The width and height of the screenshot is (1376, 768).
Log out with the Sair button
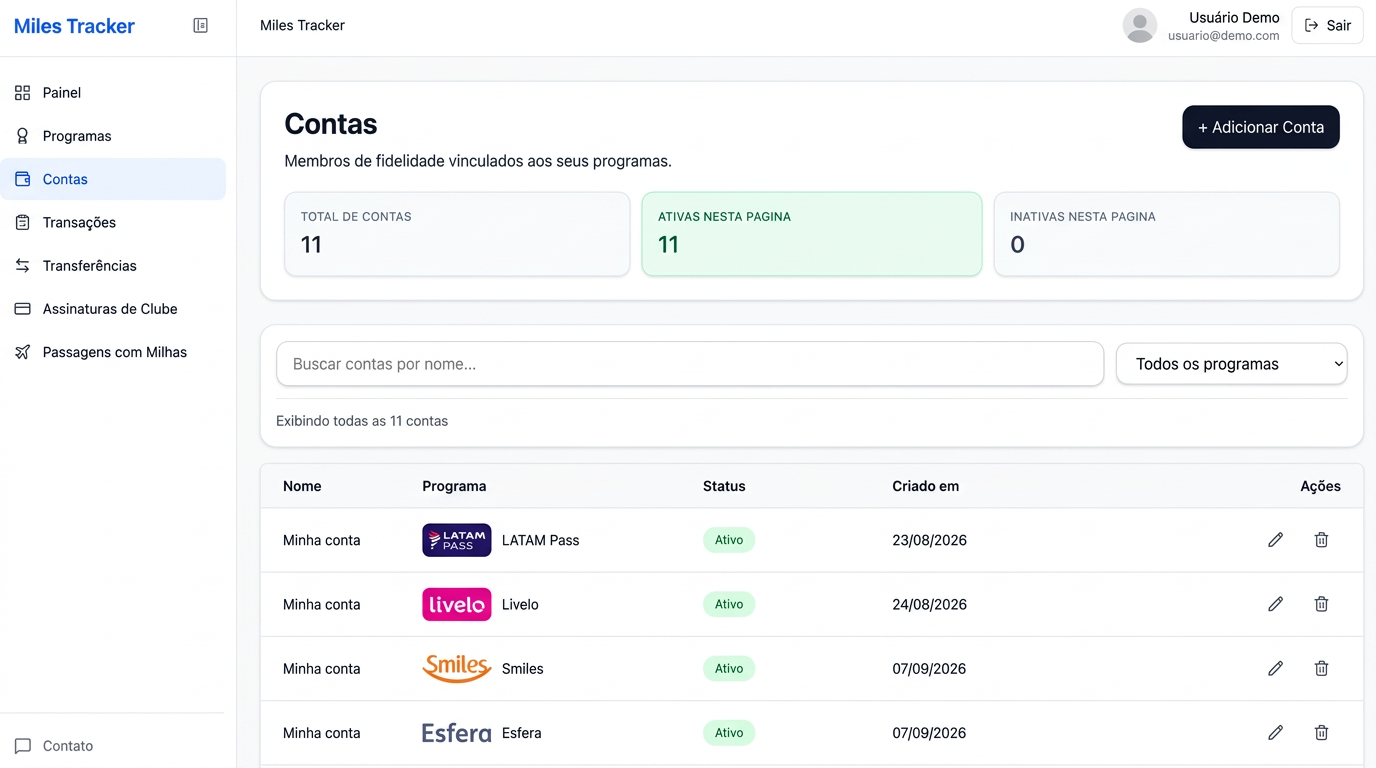coord(1327,26)
